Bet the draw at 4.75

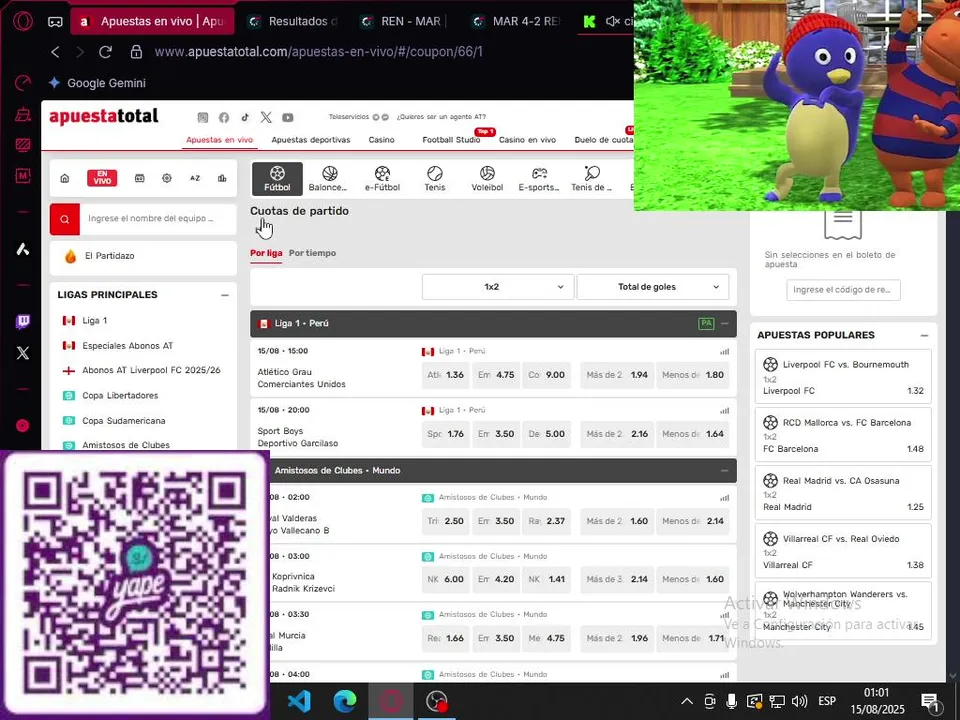[x=496, y=375]
